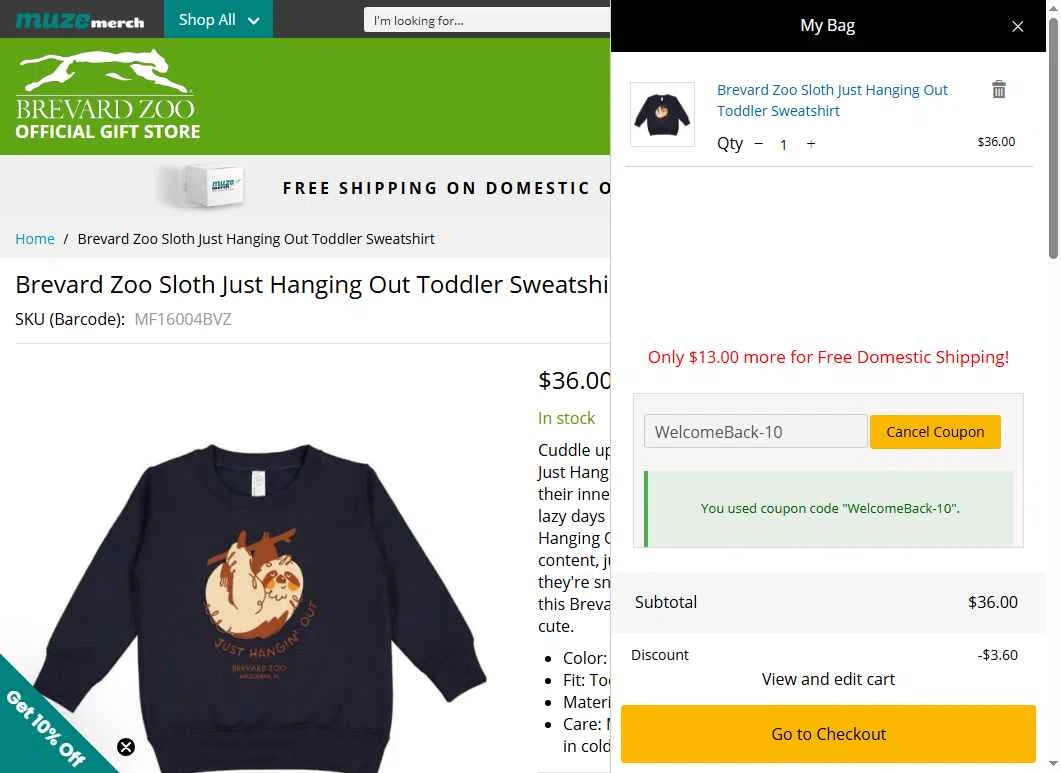This screenshot has width=1061, height=773.
Task: Close the My Bag panel
Action: click(x=1017, y=27)
